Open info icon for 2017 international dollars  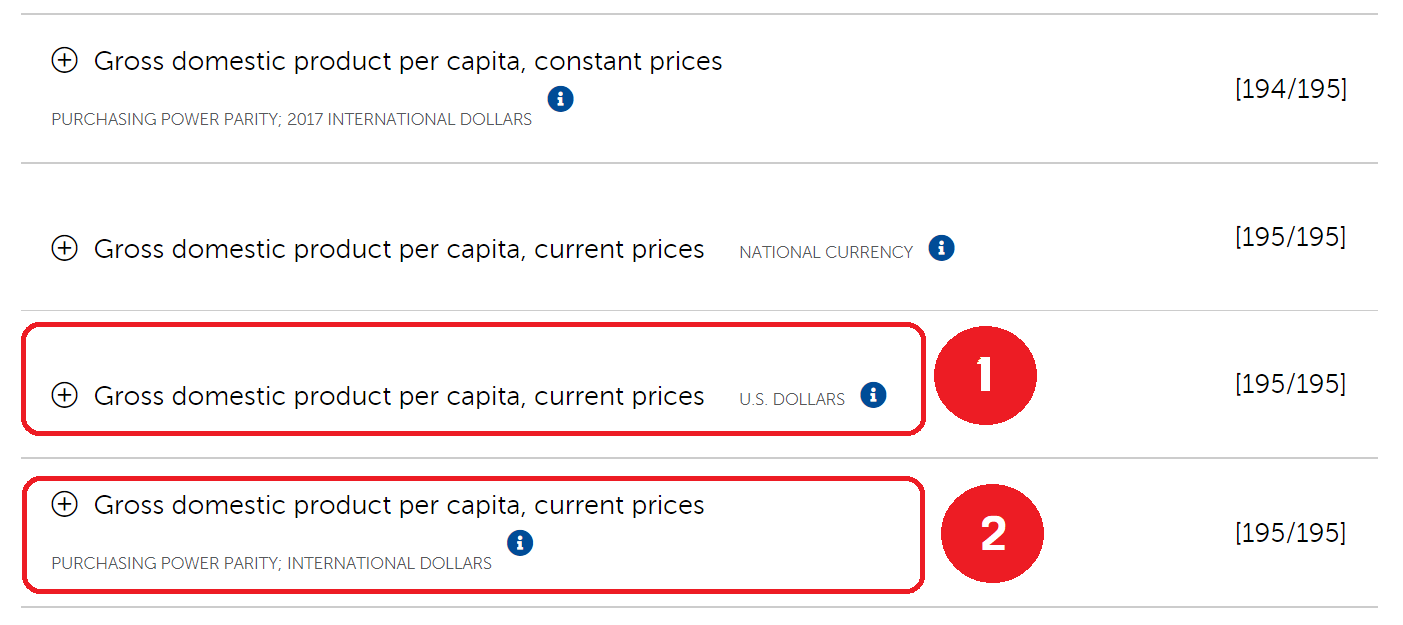click(x=561, y=99)
